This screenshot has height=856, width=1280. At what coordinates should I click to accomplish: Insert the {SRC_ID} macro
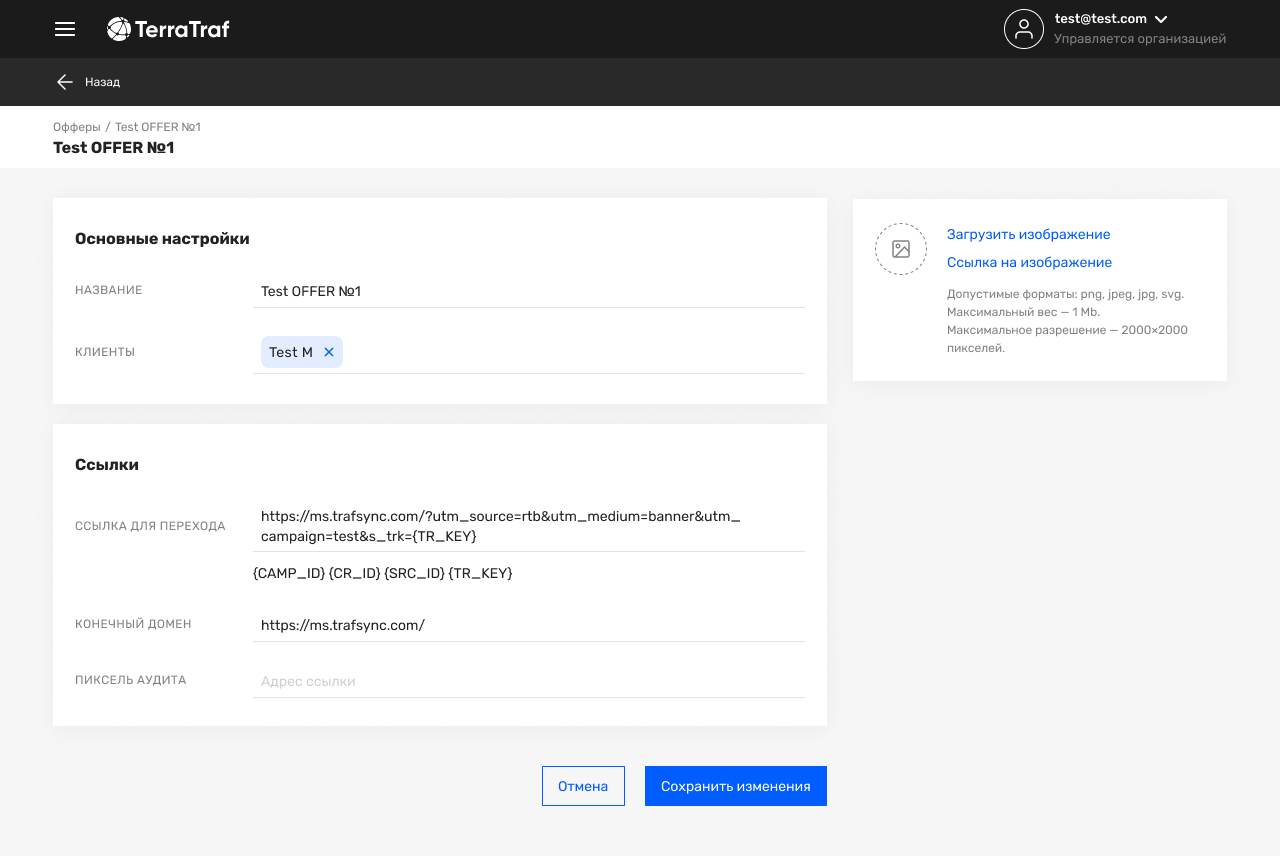(414, 574)
